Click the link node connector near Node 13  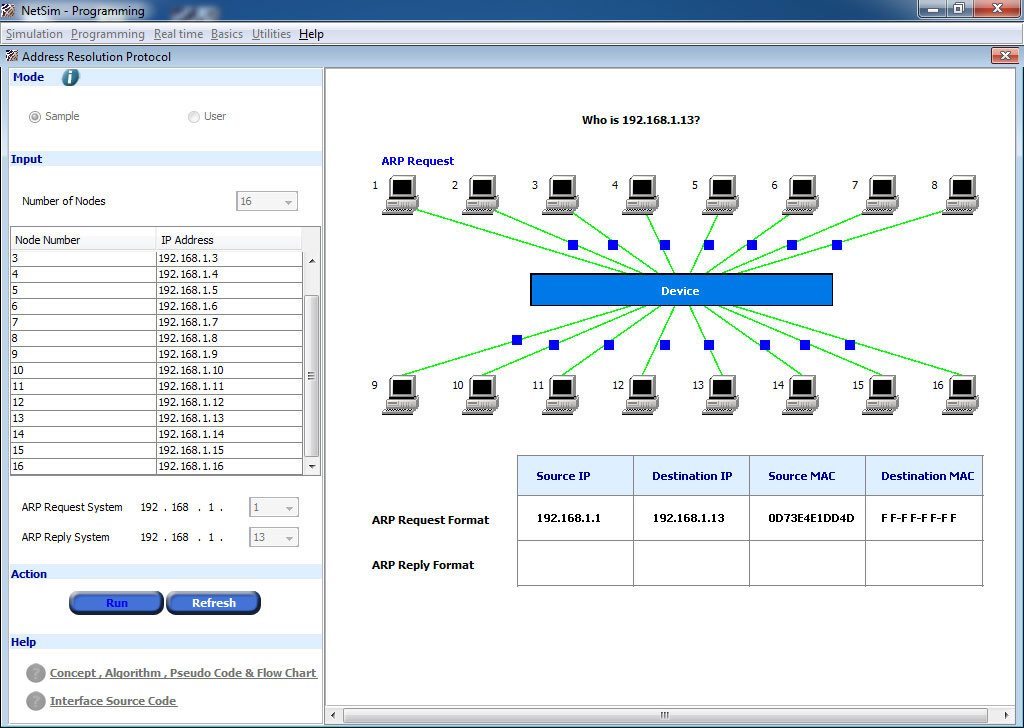(x=709, y=345)
